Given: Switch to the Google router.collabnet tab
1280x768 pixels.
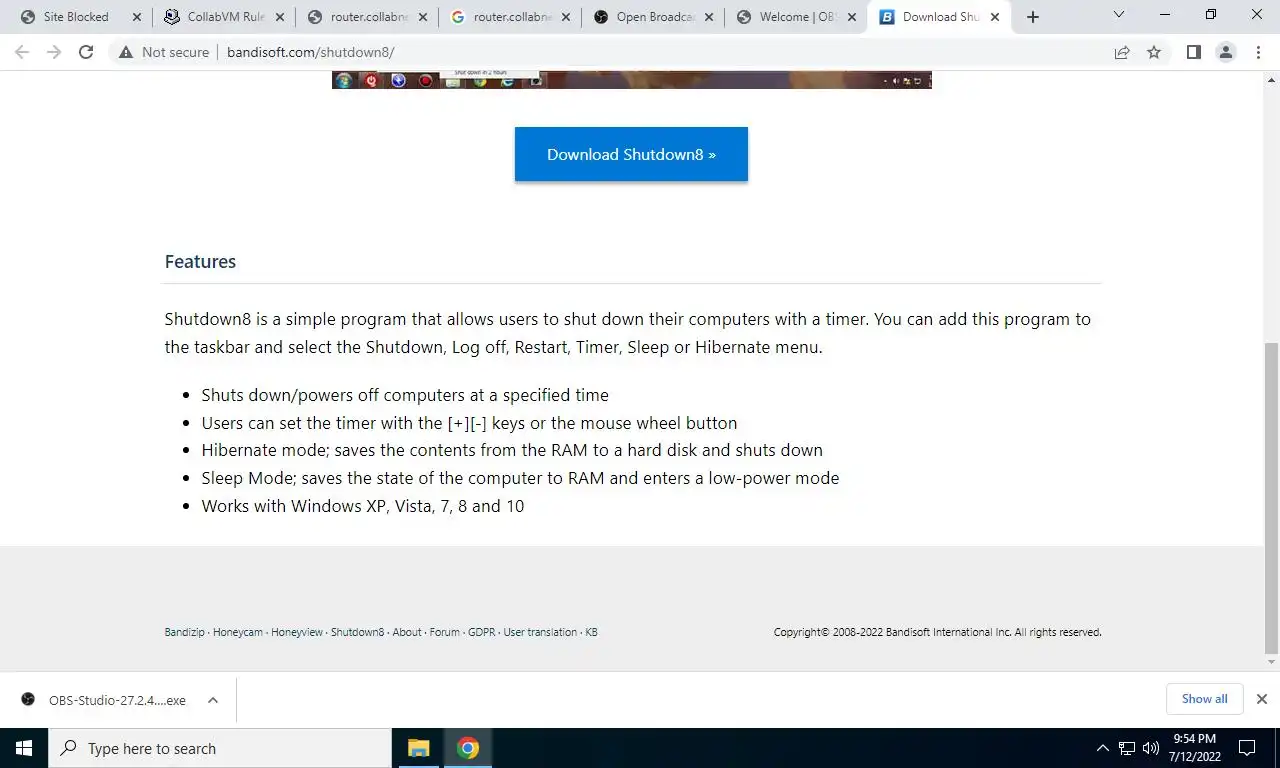Looking at the screenshot, I should point(510,17).
